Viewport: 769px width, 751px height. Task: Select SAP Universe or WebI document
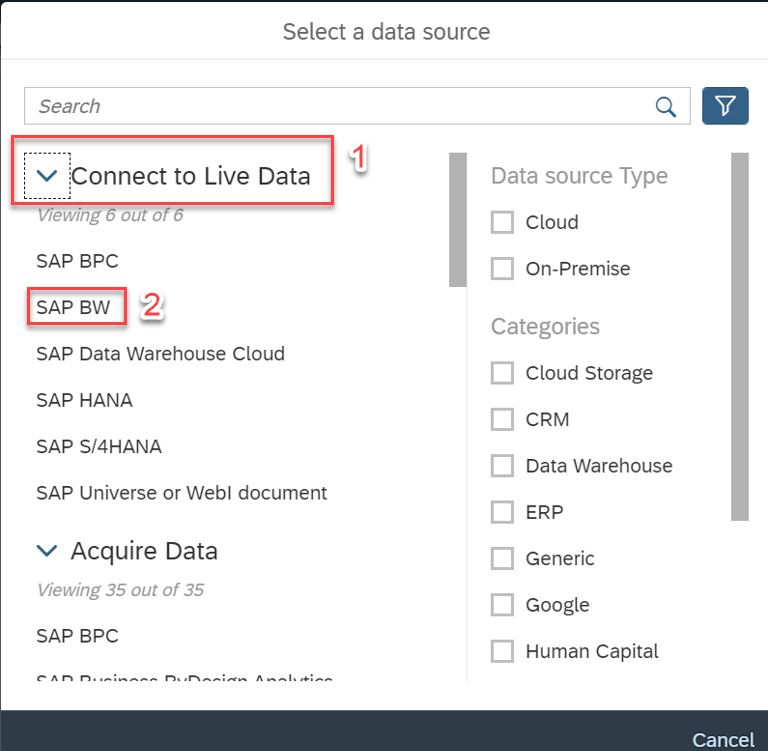point(181,493)
